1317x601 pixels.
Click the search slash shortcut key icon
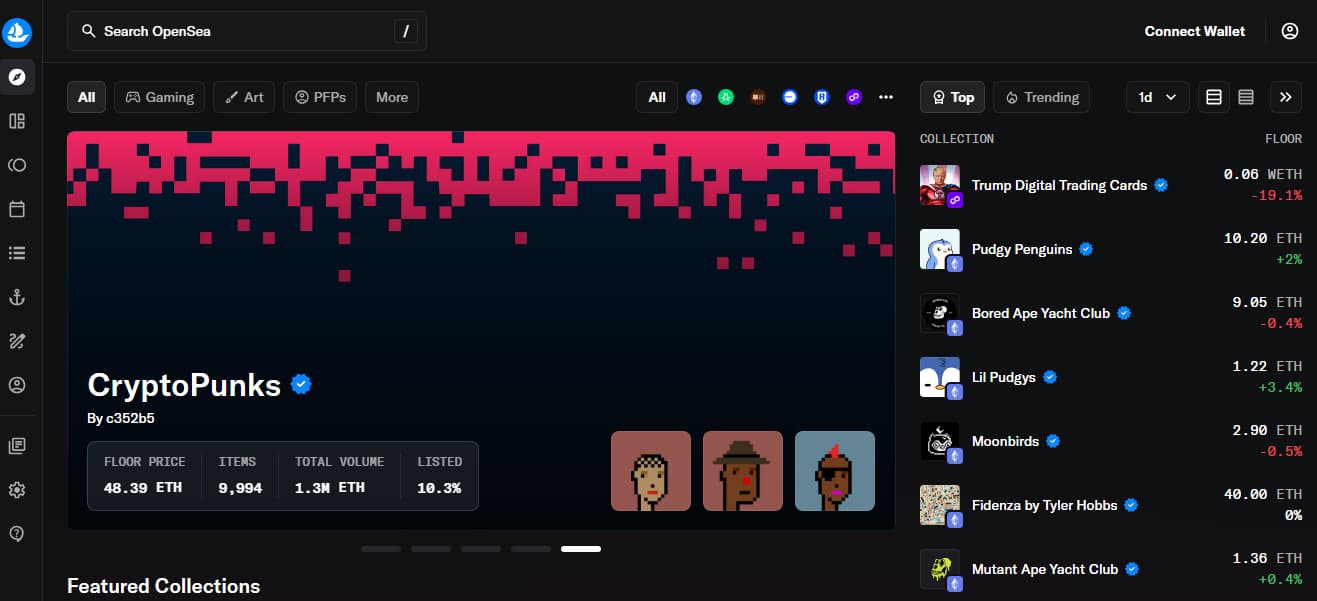pos(405,31)
